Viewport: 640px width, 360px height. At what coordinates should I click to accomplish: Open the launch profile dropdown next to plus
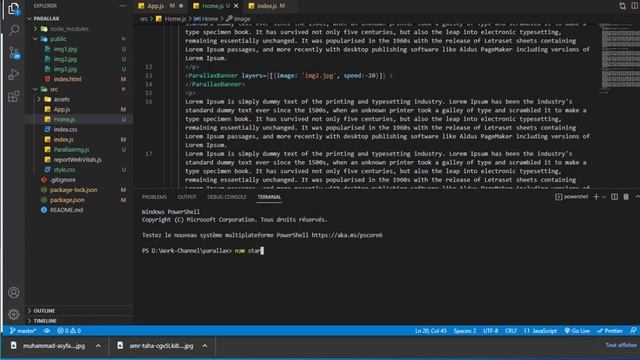[604, 197]
